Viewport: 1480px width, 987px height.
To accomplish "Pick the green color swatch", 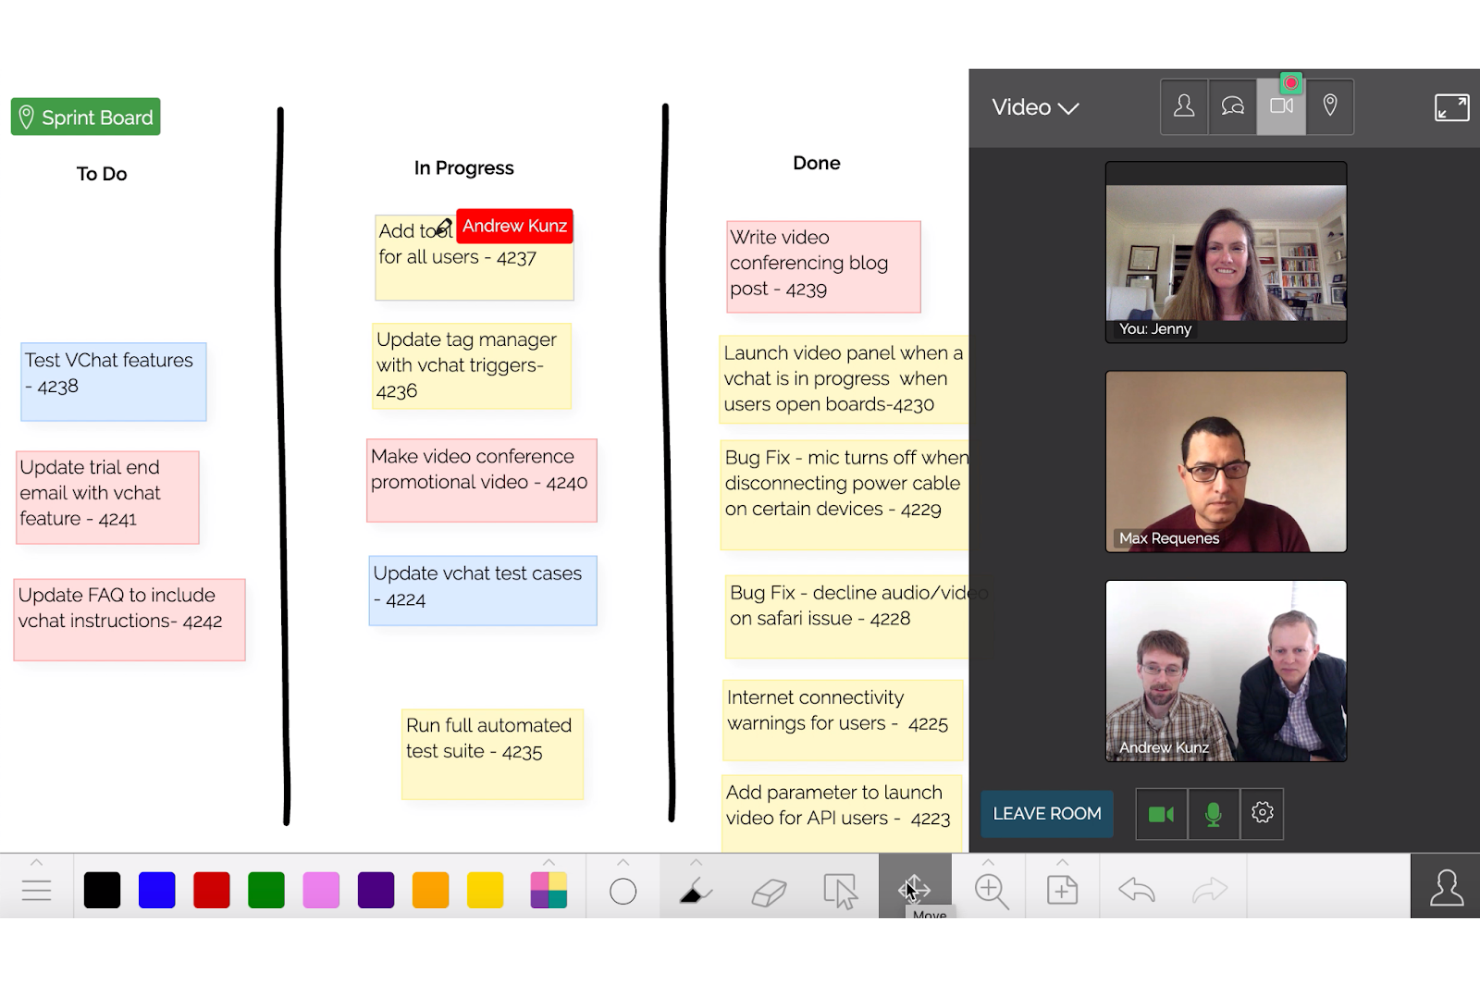I will (266, 890).
